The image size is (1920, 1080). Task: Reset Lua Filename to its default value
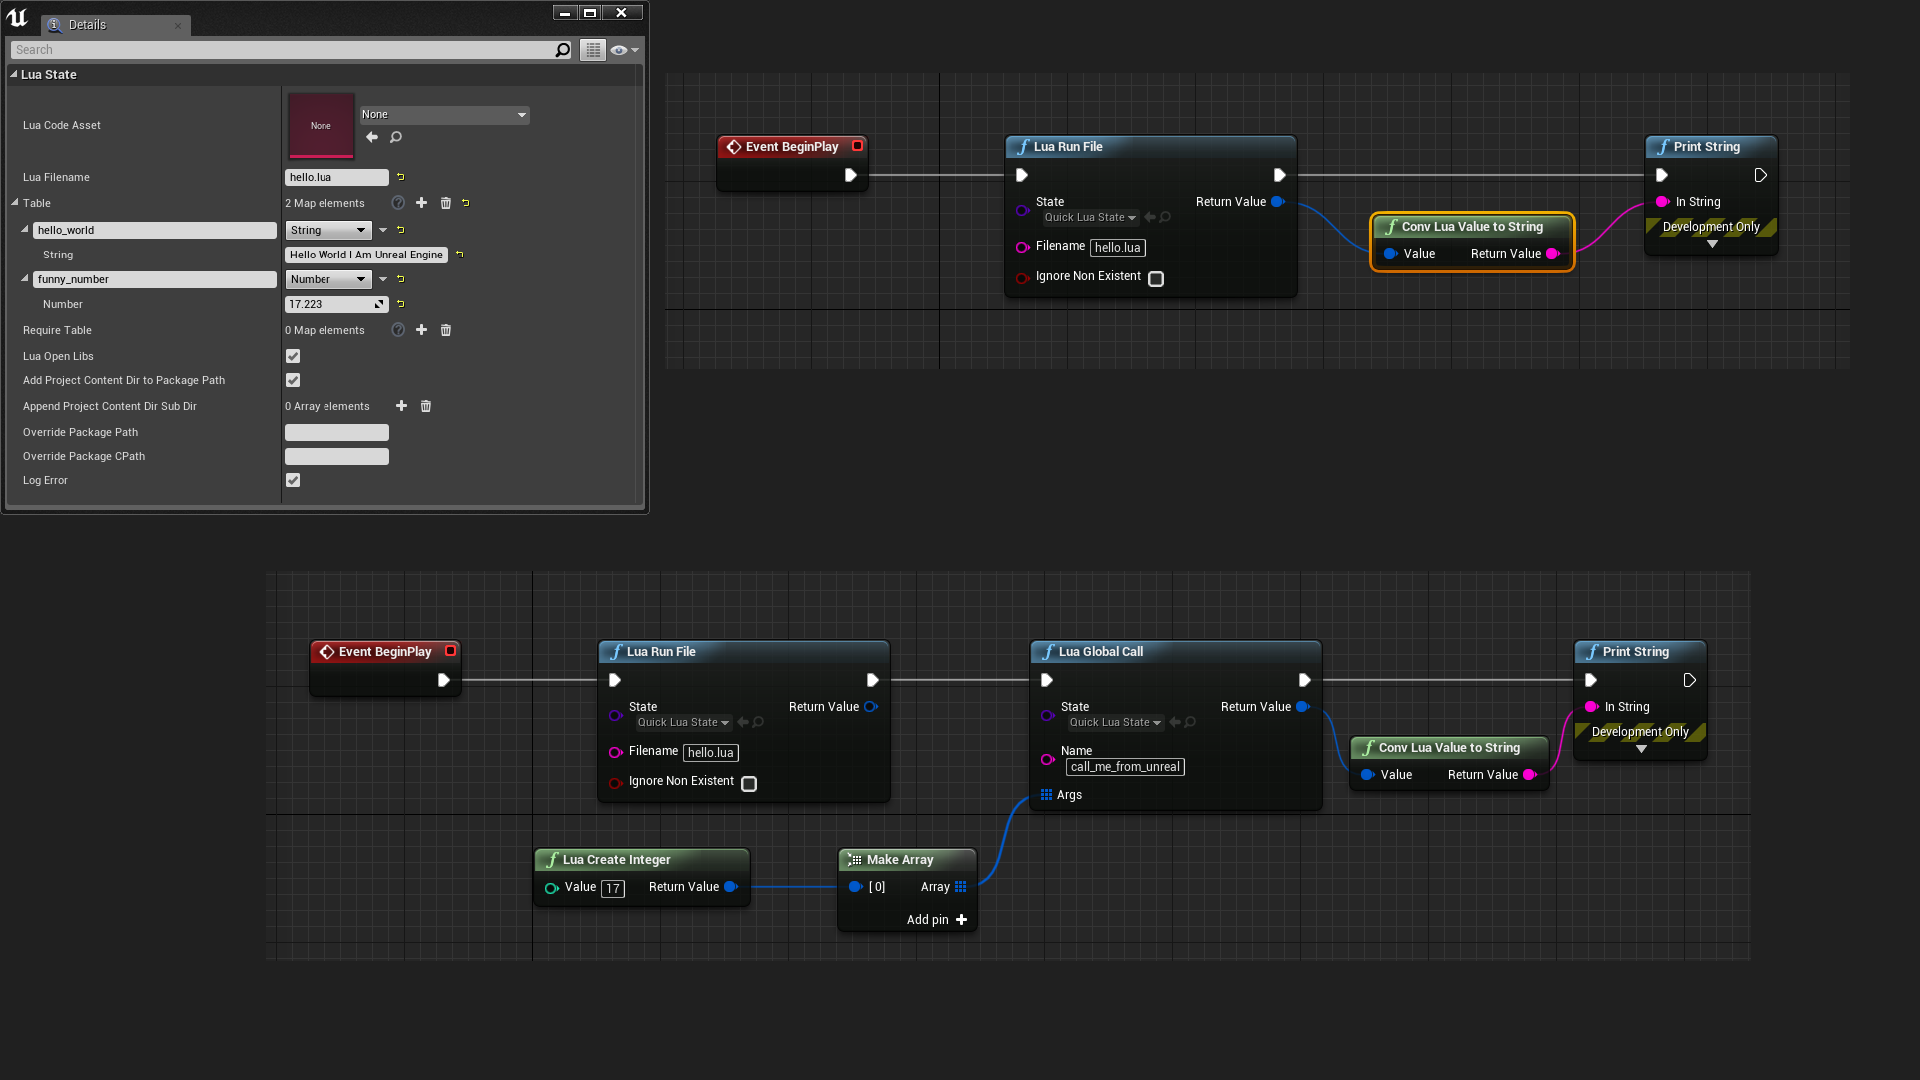[400, 177]
